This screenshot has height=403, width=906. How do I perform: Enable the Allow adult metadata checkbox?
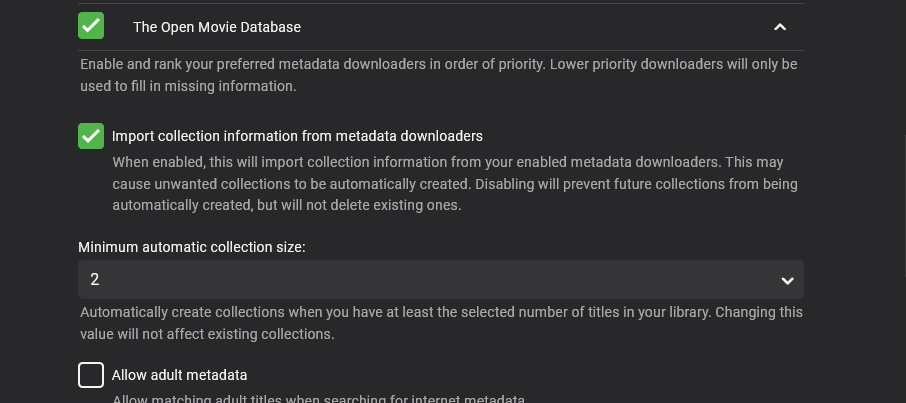[91, 375]
